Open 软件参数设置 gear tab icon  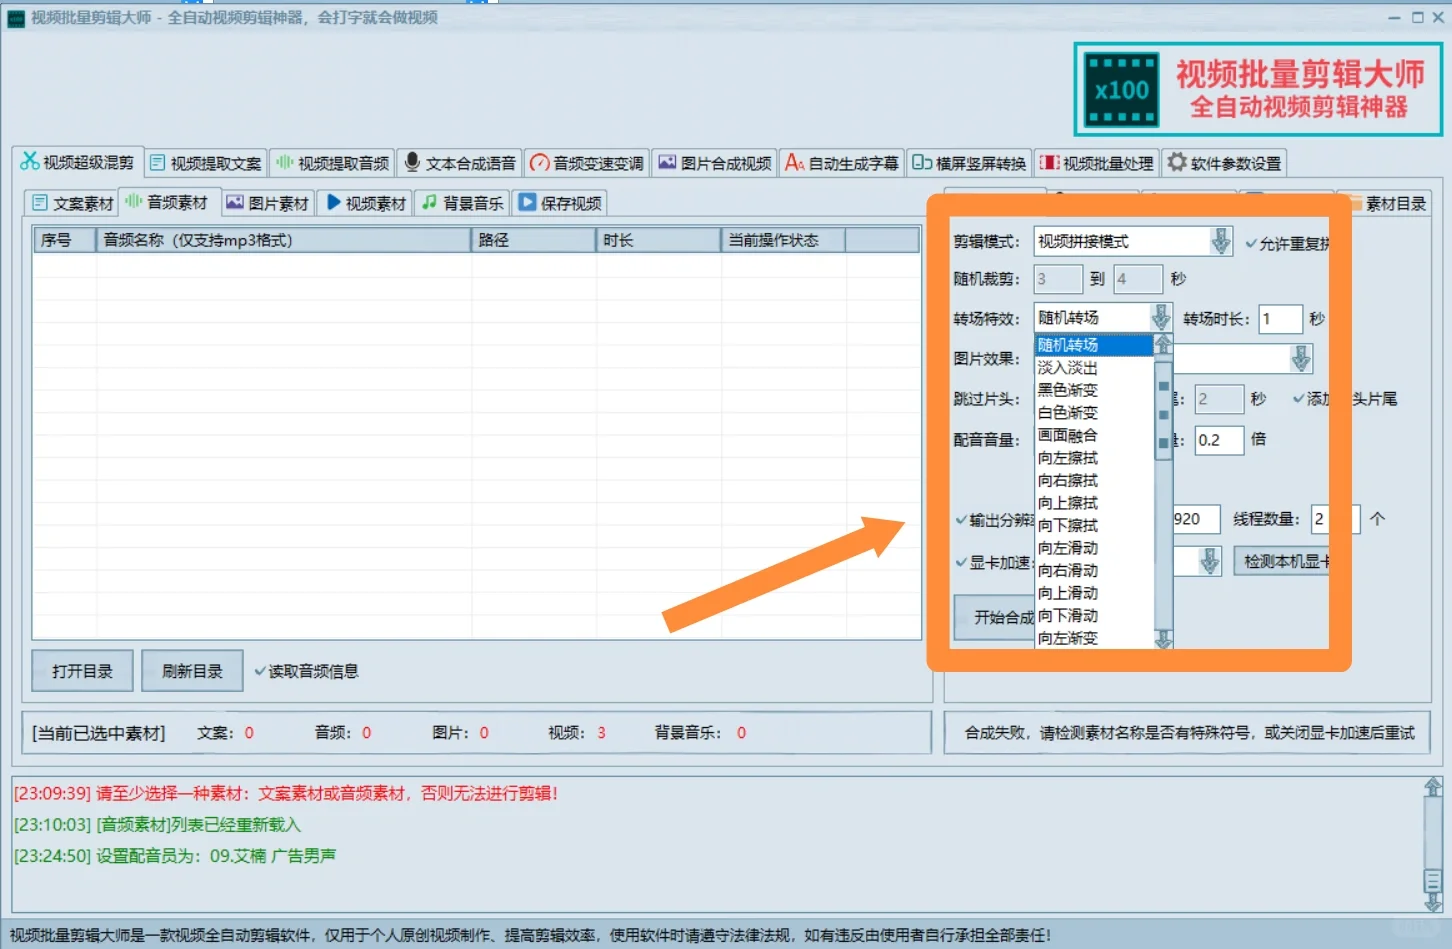pos(1178,162)
